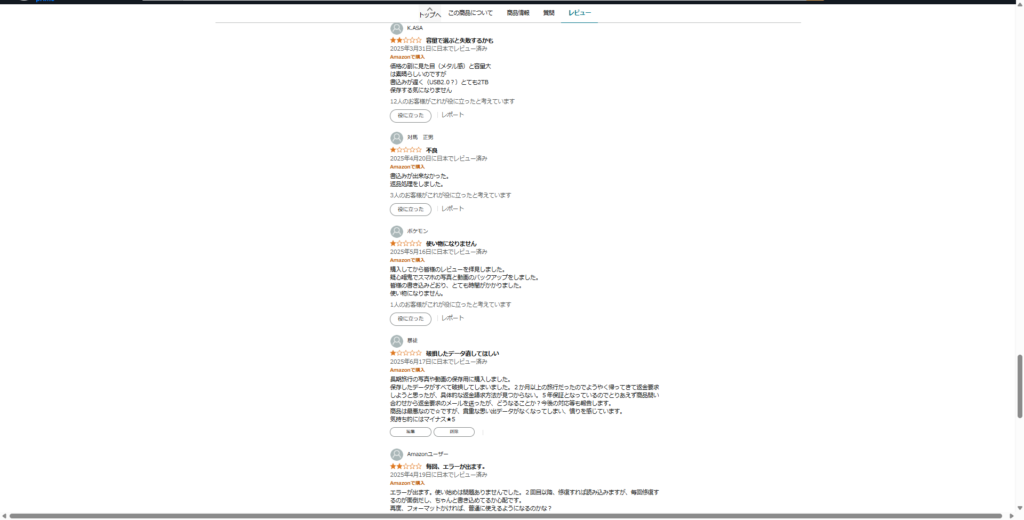Click the horizontal scrollbar thumb at the bottom
This screenshot has width=1024, height=520.
(505, 516)
